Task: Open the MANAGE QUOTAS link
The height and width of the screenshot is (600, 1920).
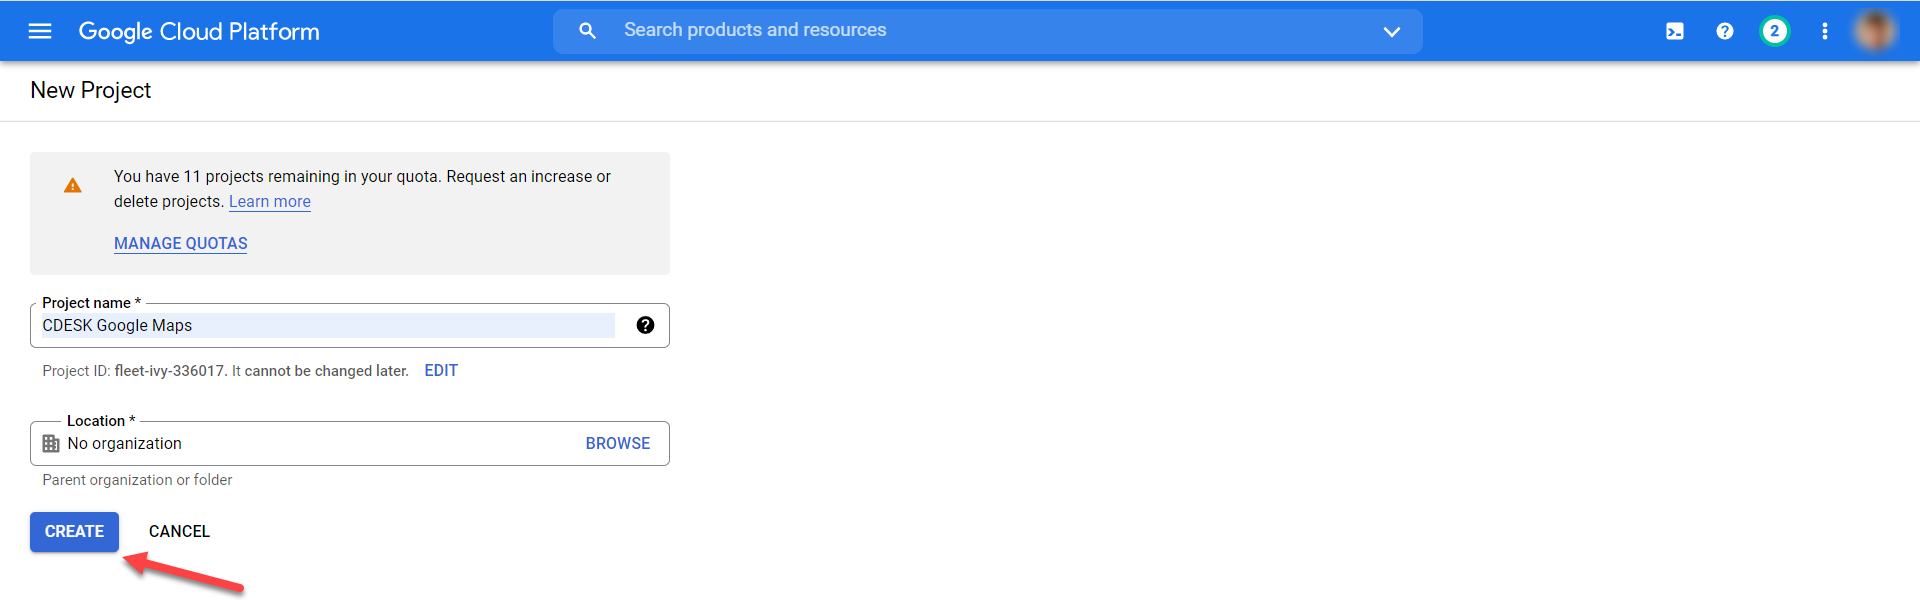Action: point(181,243)
